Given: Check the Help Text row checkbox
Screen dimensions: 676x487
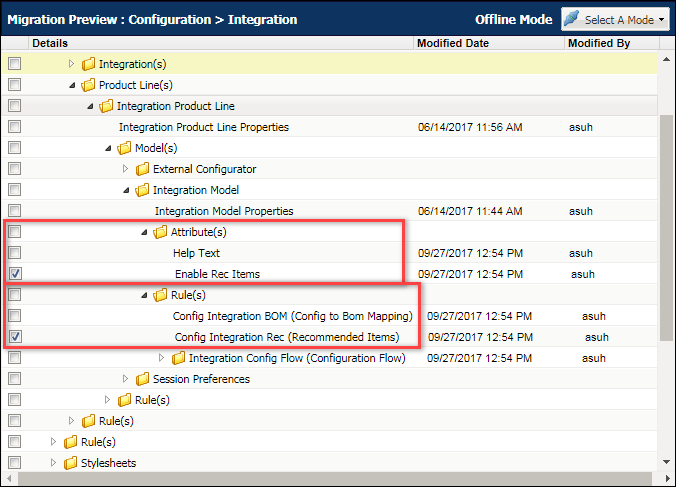Looking at the screenshot, I should point(15,253).
